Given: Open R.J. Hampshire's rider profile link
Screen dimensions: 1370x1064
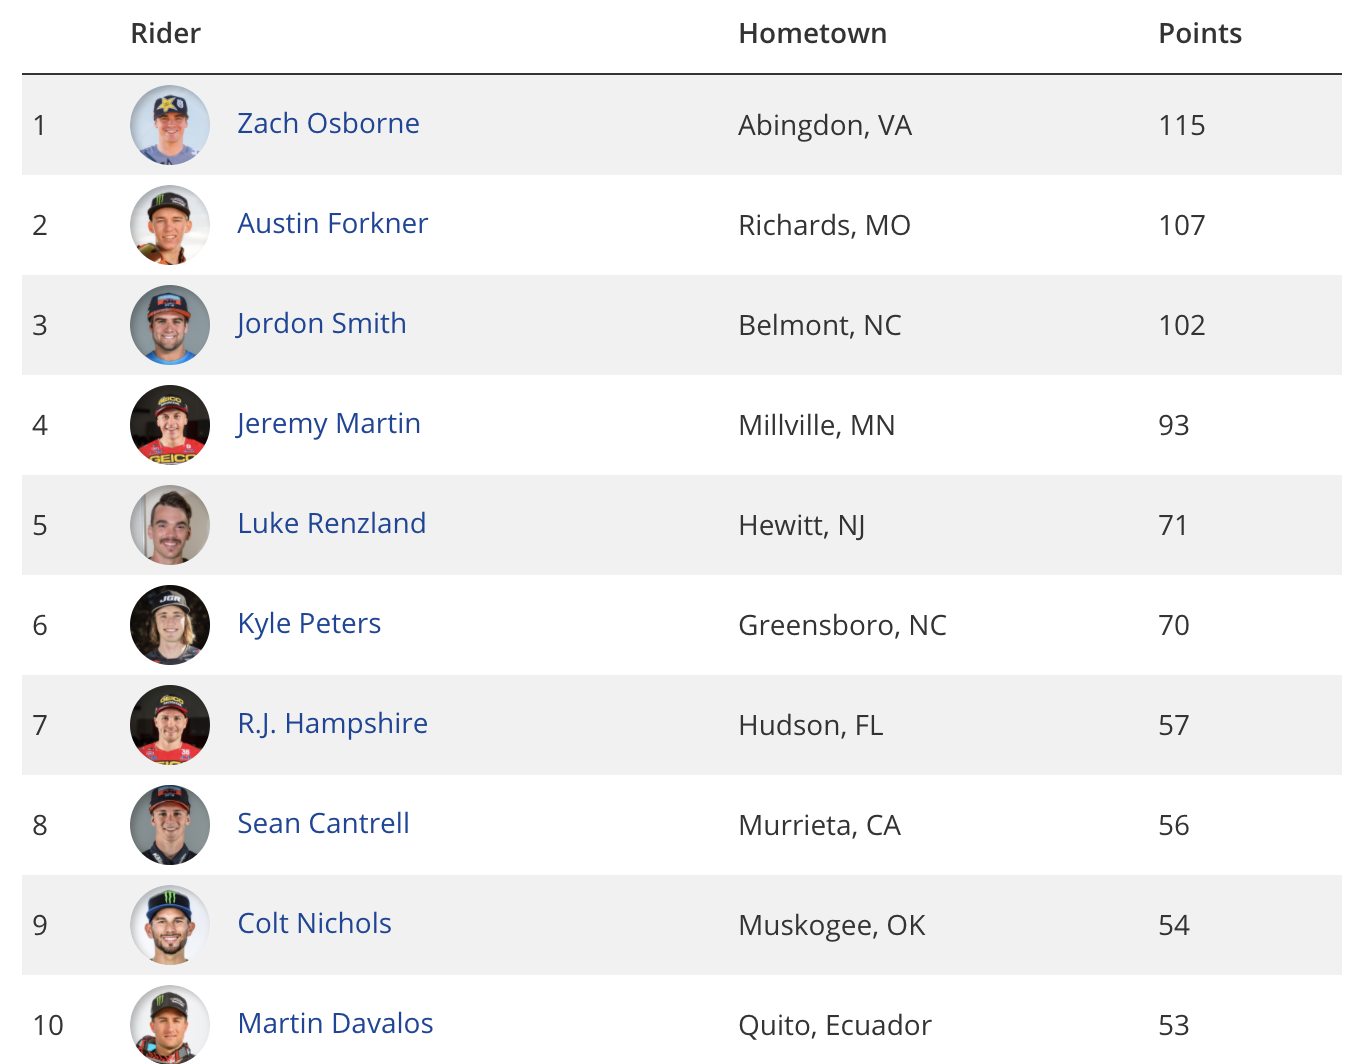Looking at the screenshot, I should click(332, 723).
